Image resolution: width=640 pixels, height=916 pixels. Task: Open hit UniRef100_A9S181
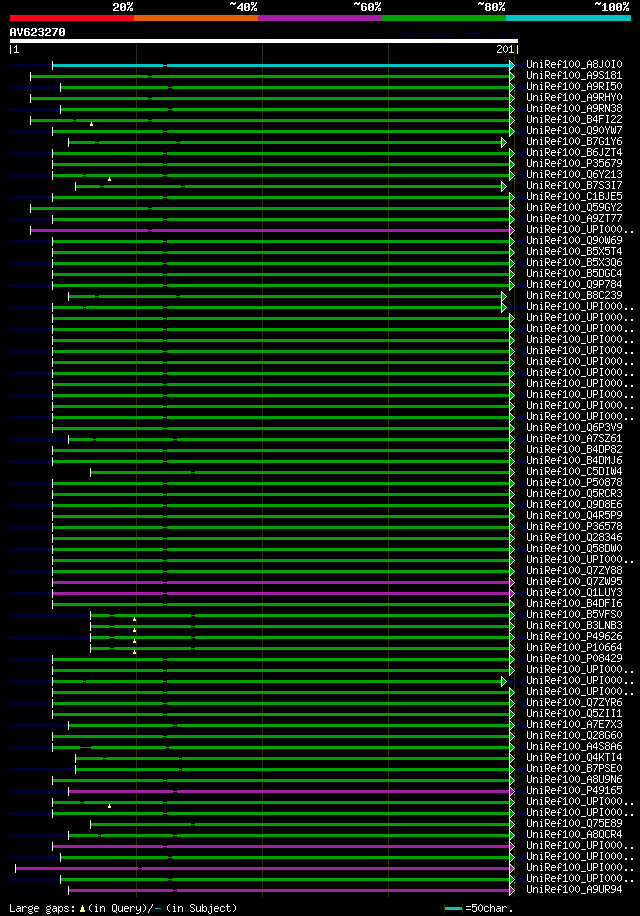pos(574,75)
